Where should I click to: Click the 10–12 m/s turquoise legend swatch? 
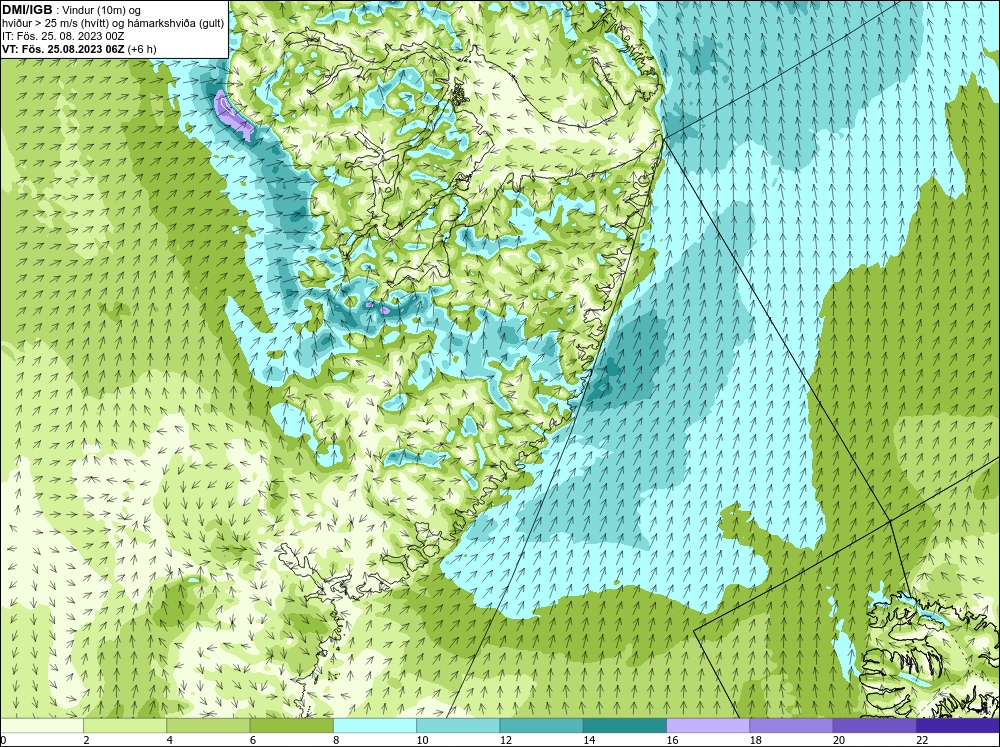pos(458,725)
